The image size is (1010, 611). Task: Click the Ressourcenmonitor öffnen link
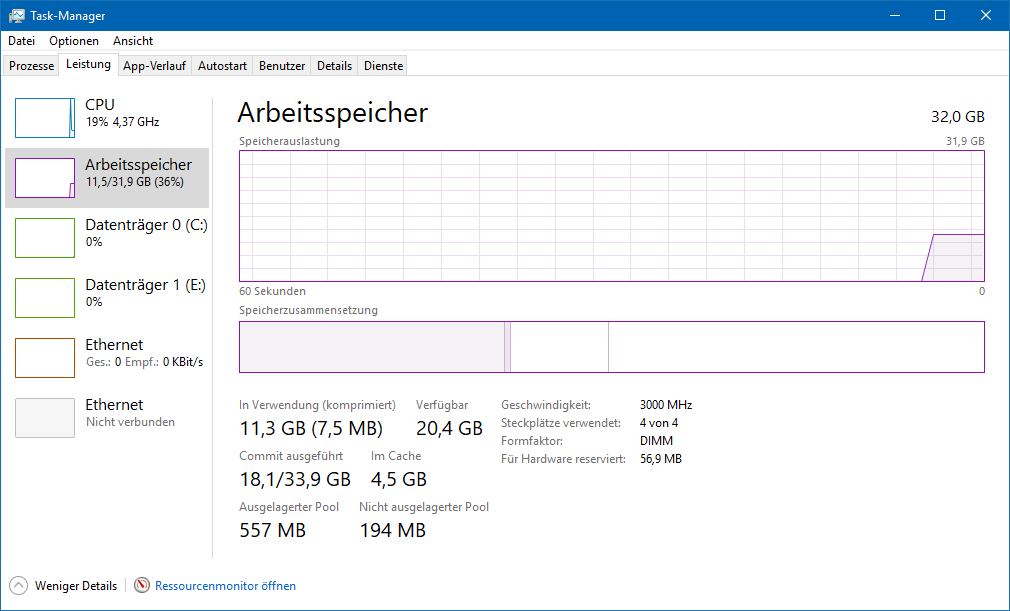click(225, 586)
